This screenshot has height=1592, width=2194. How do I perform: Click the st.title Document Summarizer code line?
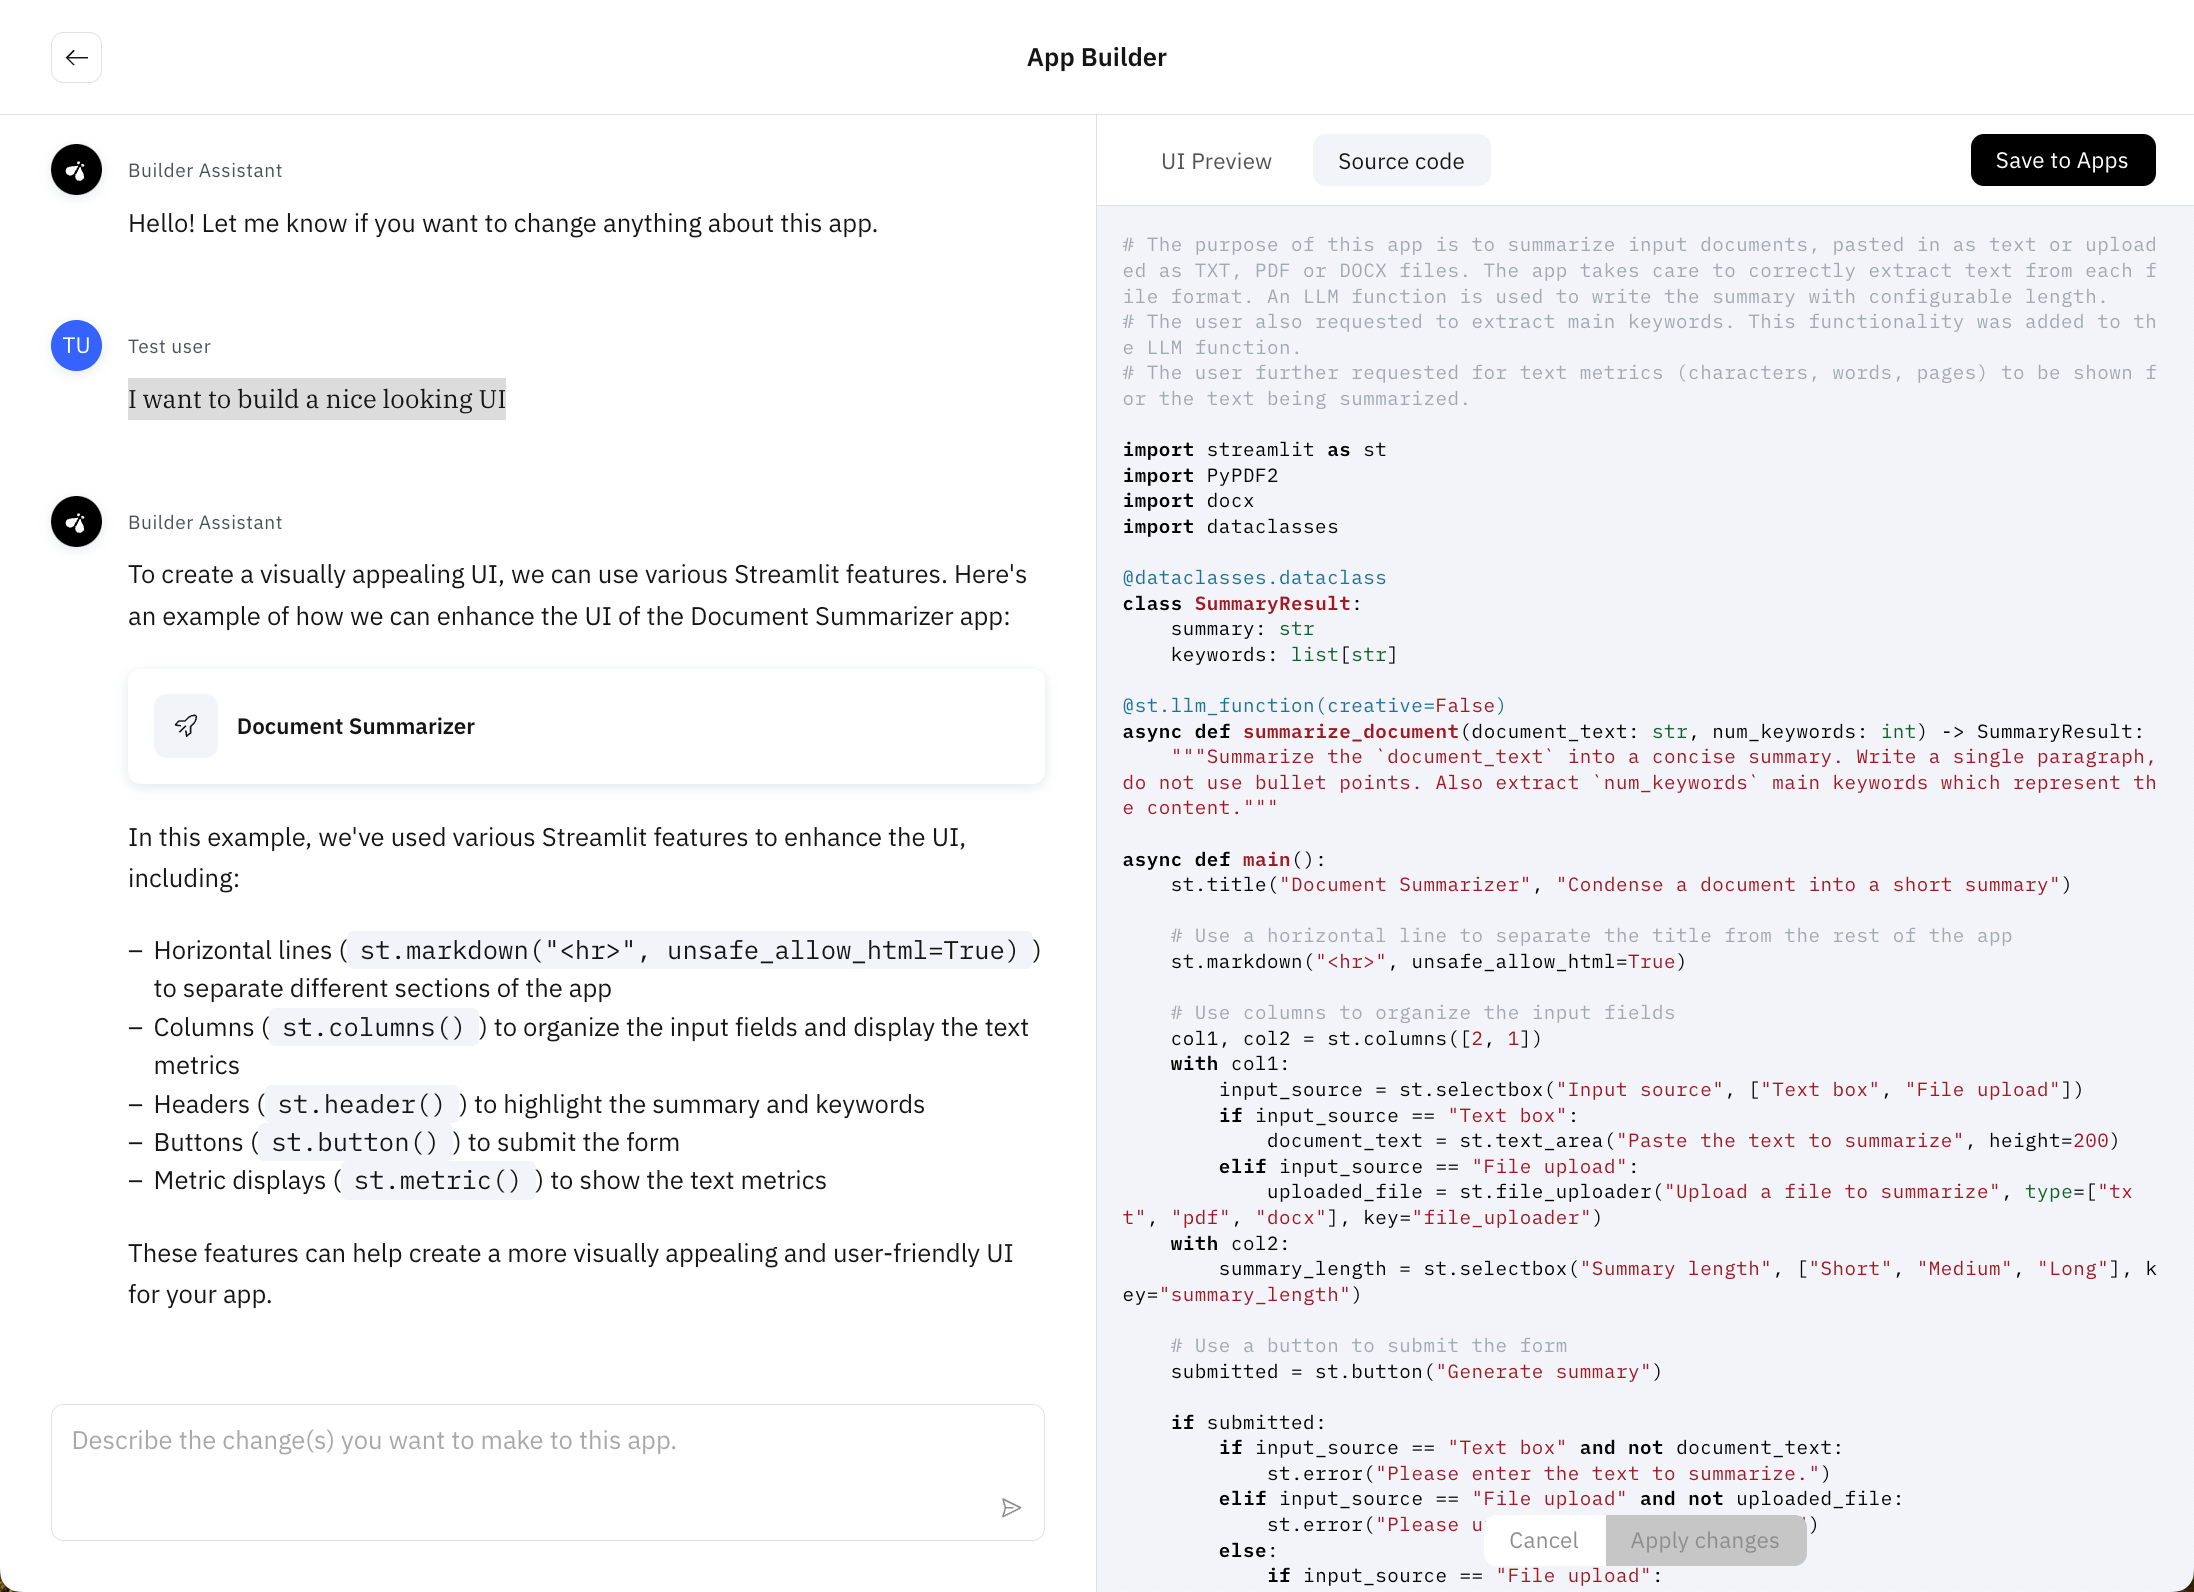click(1621, 885)
